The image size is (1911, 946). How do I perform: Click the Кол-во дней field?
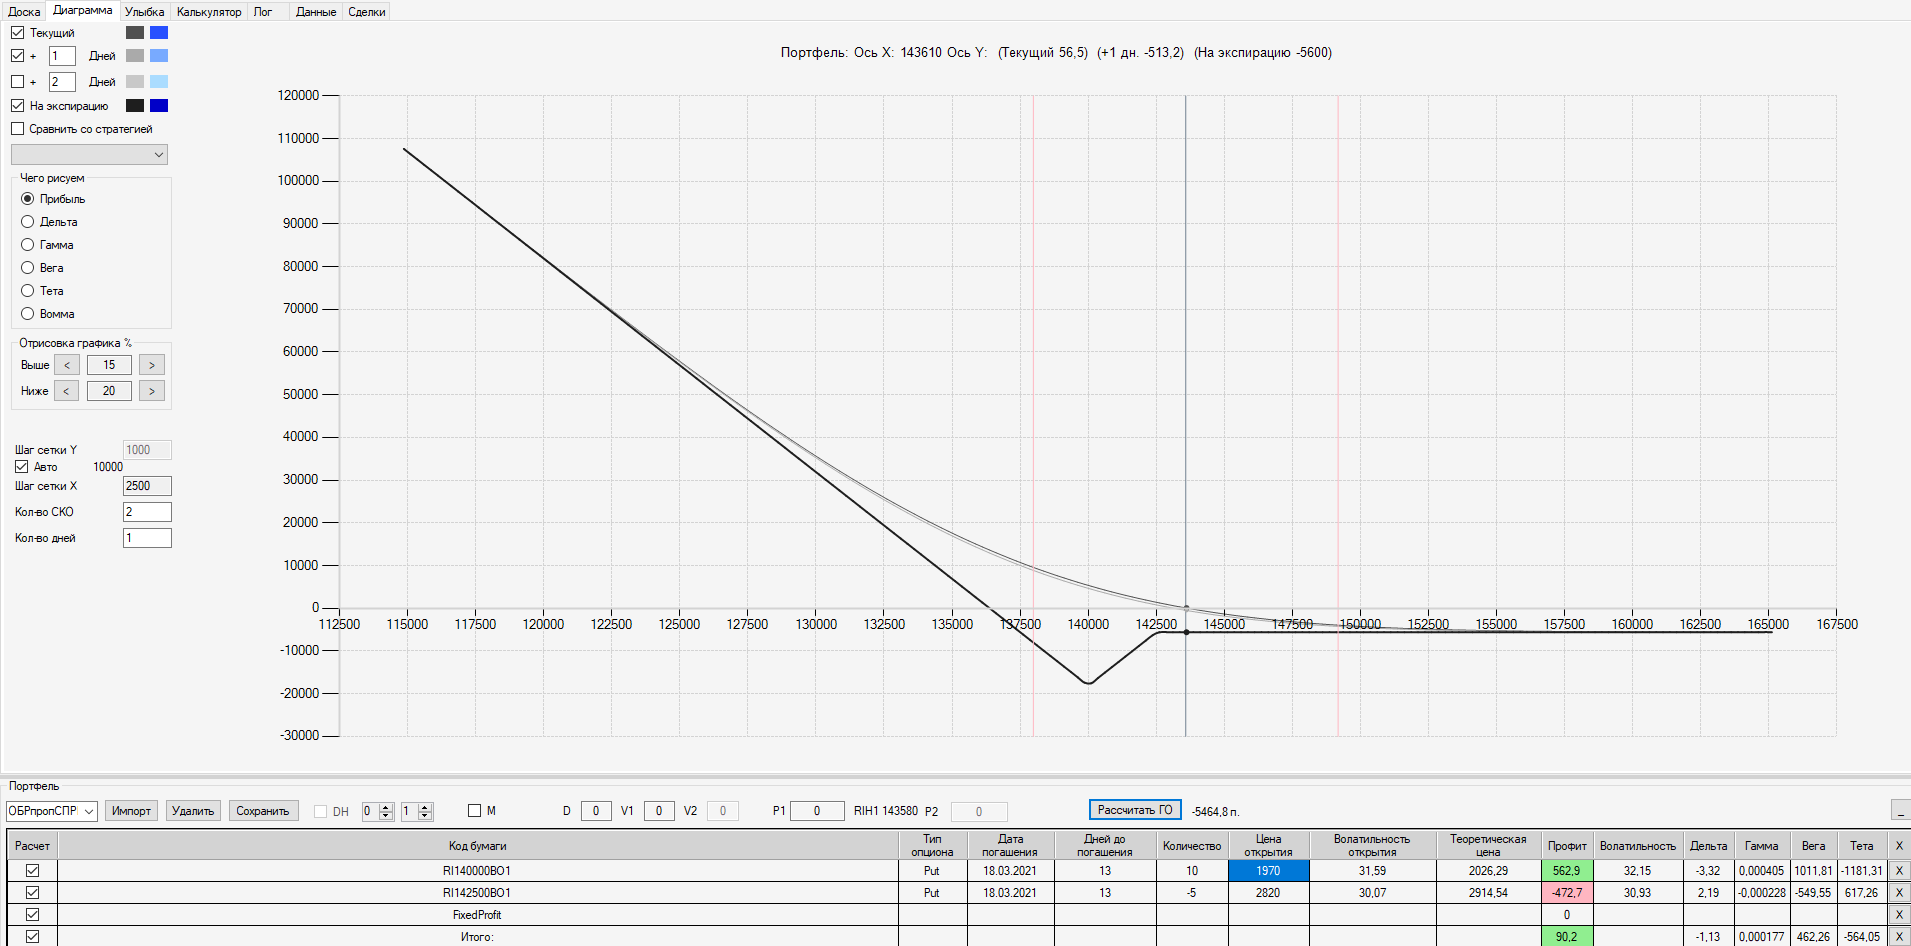coord(147,538)
